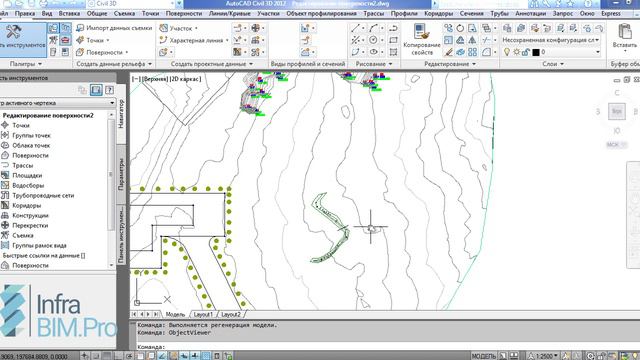Activate the Rotate editing tool
The image size is (640, 360).
[460, 28]
